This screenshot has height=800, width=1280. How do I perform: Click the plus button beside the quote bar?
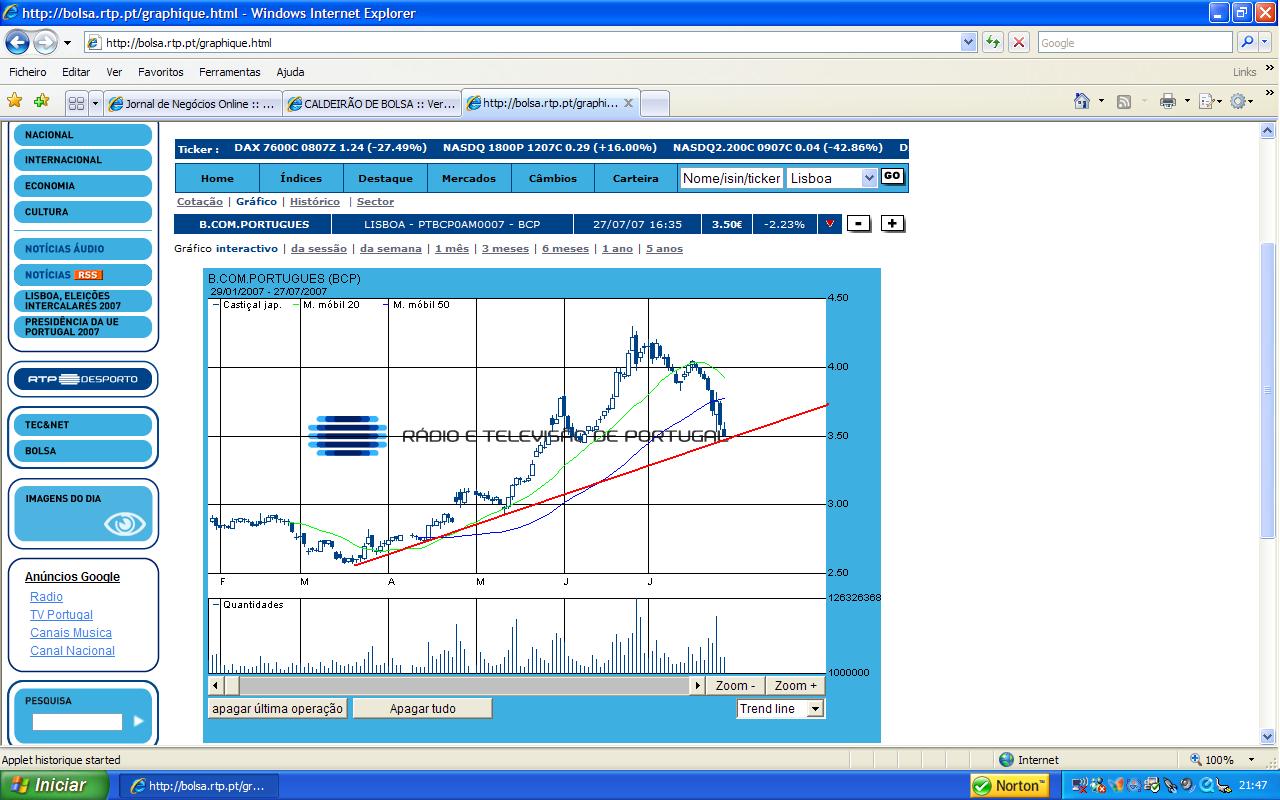pos(892,224)
